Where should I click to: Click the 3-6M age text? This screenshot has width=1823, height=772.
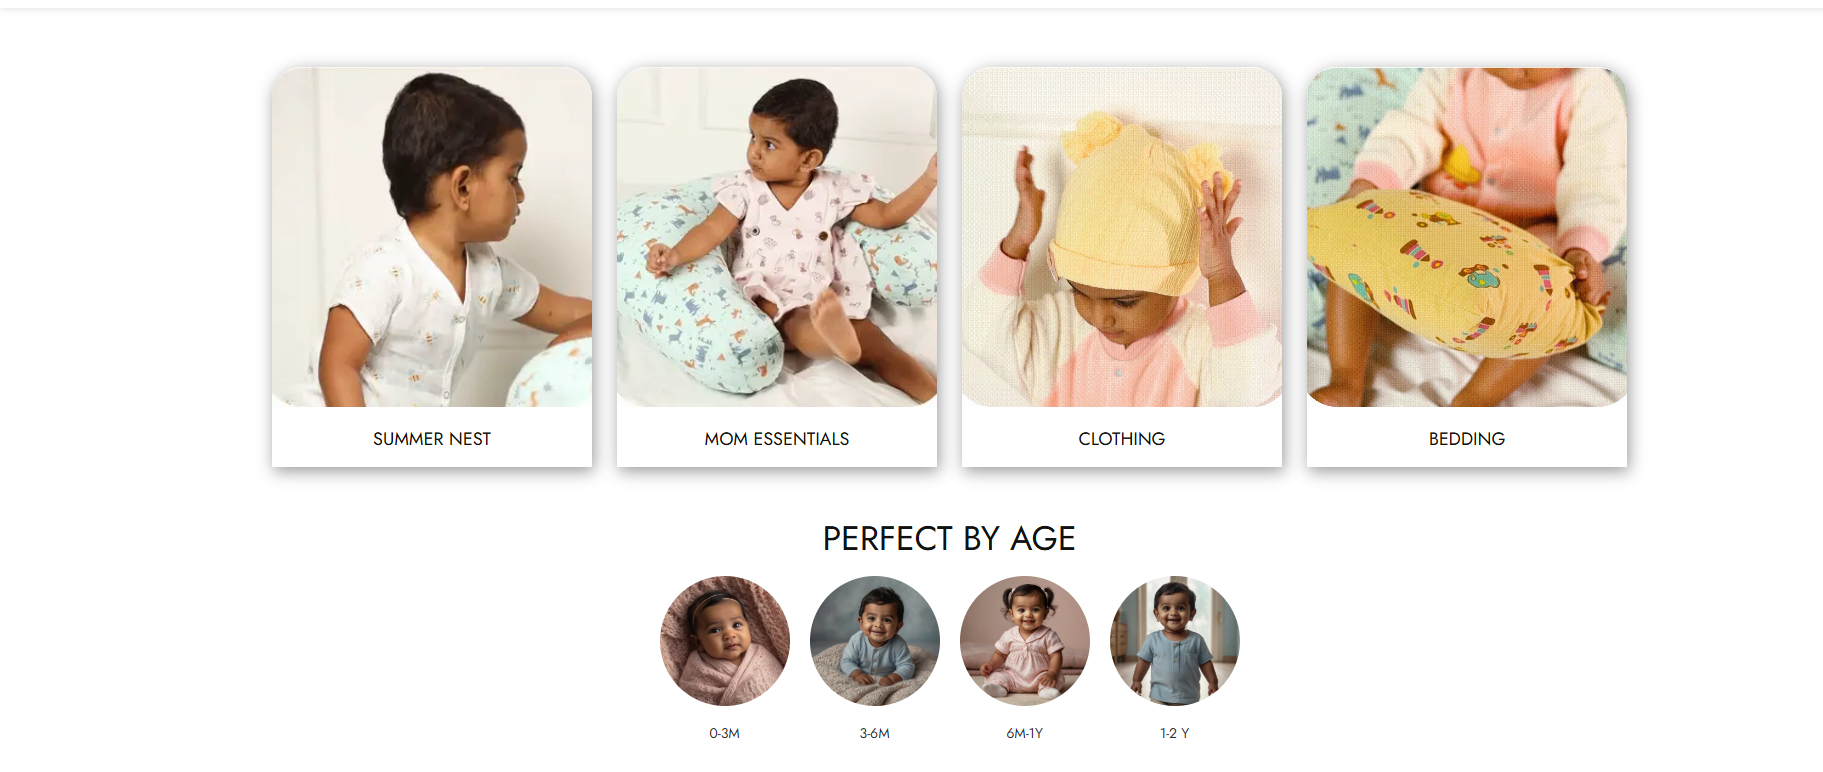click(x=875, y=733)
